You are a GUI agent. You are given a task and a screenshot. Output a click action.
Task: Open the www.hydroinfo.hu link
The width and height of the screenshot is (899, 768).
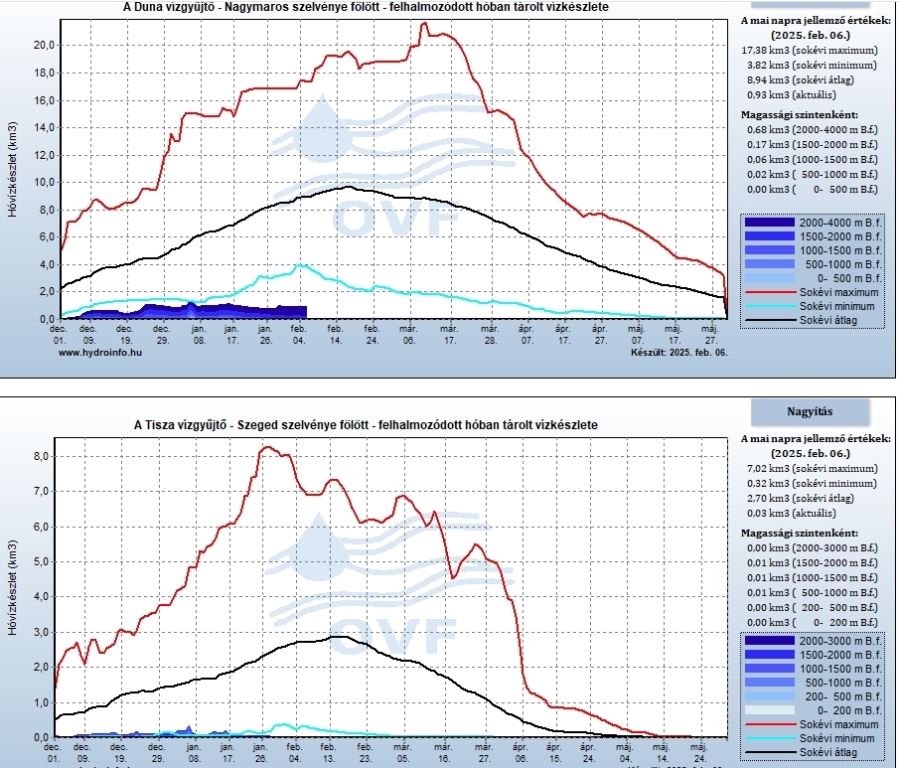click(100, 352)
